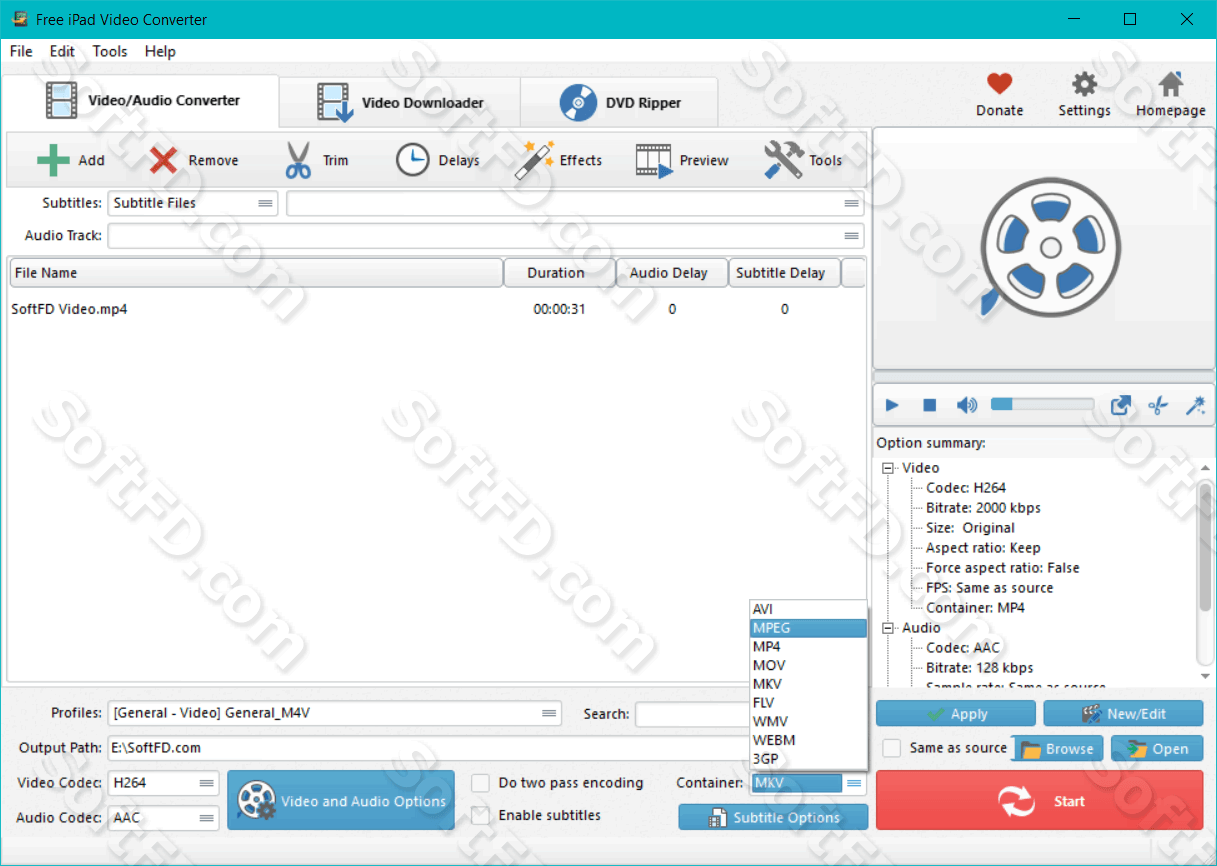Open the Edit menu
This screenshot has height=866, width=1217.
click(x=62, y=51)
